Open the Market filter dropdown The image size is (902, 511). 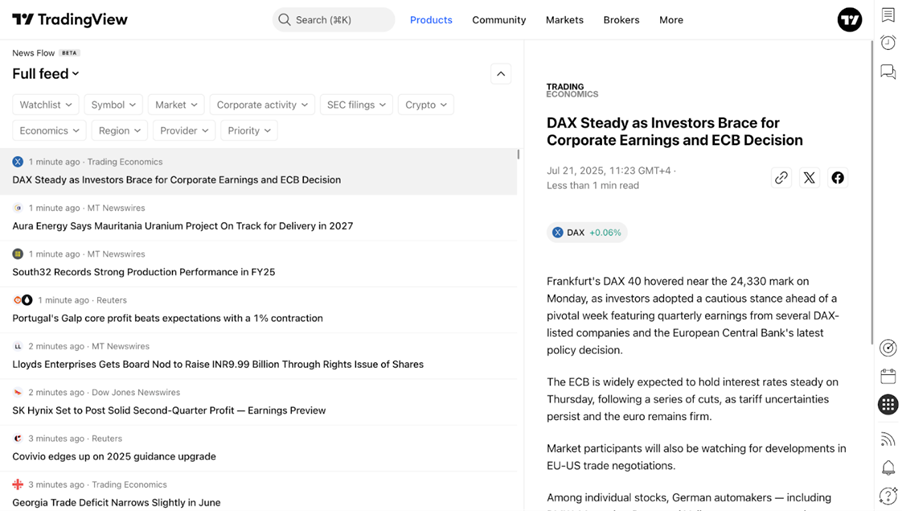pos(176,105)
